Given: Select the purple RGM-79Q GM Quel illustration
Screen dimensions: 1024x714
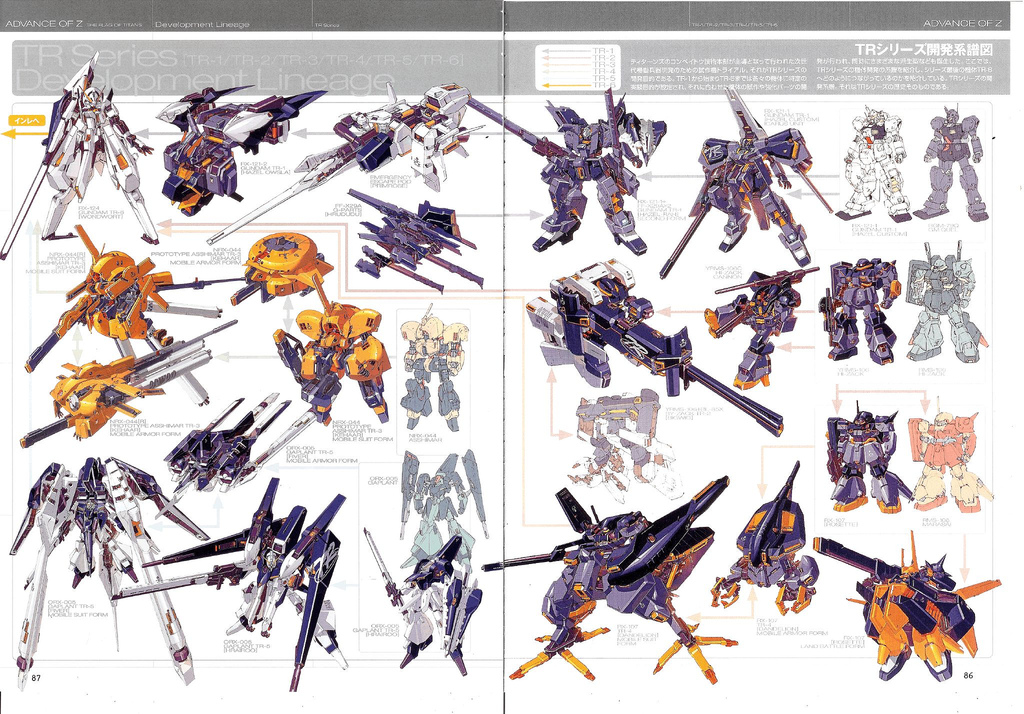Looking at the screenshot, I should click(x=953, y=163).
